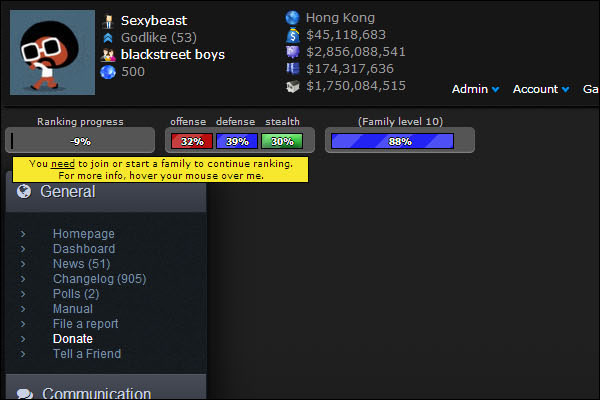
Task: Click the person icon beside Sexybeast
Action: [x=108, y=21]
